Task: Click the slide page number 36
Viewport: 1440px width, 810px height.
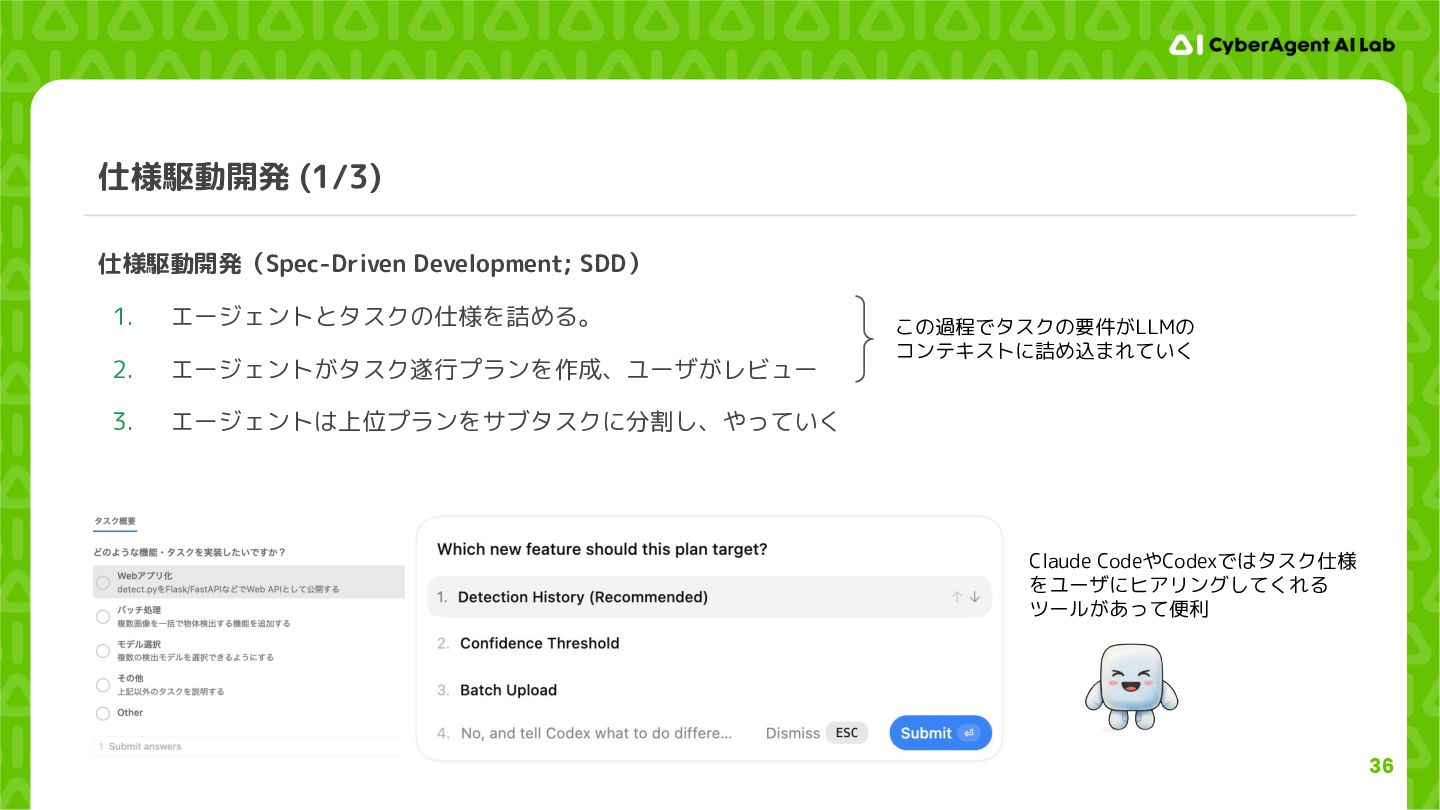Action: click(x=1381, y=767)
